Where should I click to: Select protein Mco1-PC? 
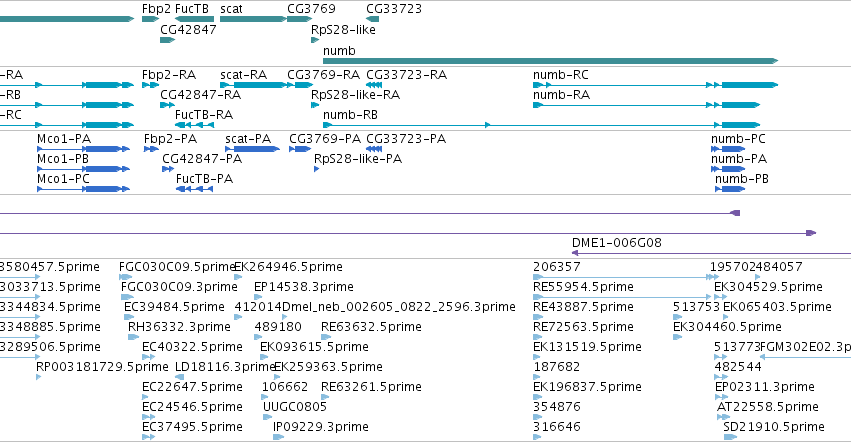click(x=83, y=189)
